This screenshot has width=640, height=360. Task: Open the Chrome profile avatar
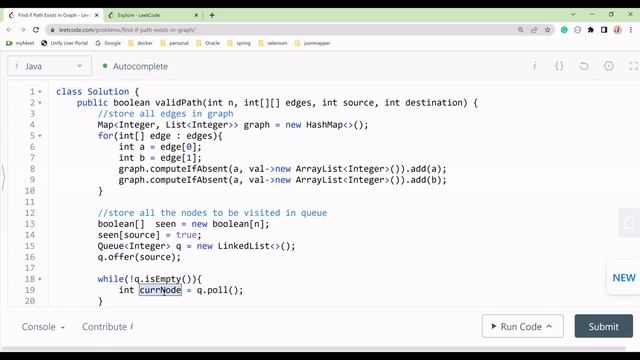(x=618, y=30)
